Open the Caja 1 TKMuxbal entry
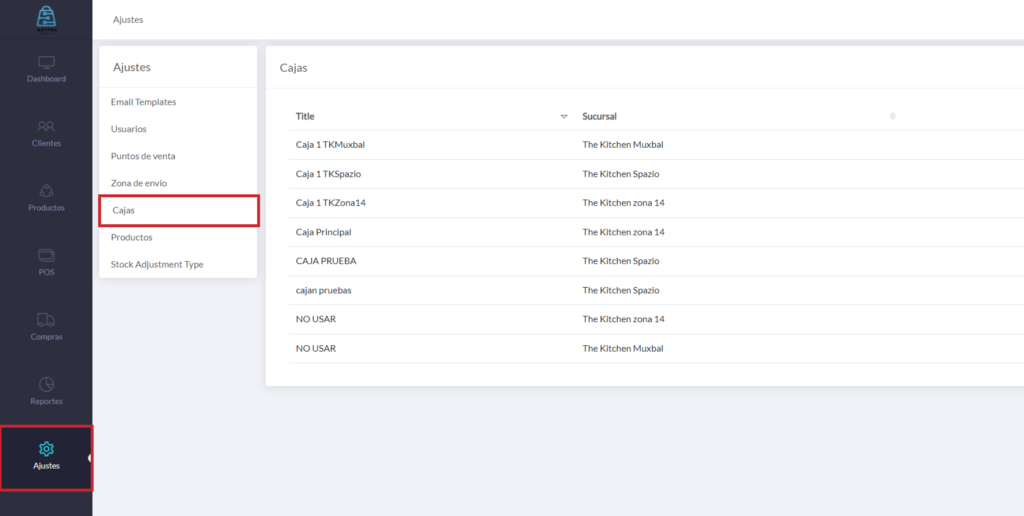This screenshot has width=1024, height=516. [x=330, y=145]
